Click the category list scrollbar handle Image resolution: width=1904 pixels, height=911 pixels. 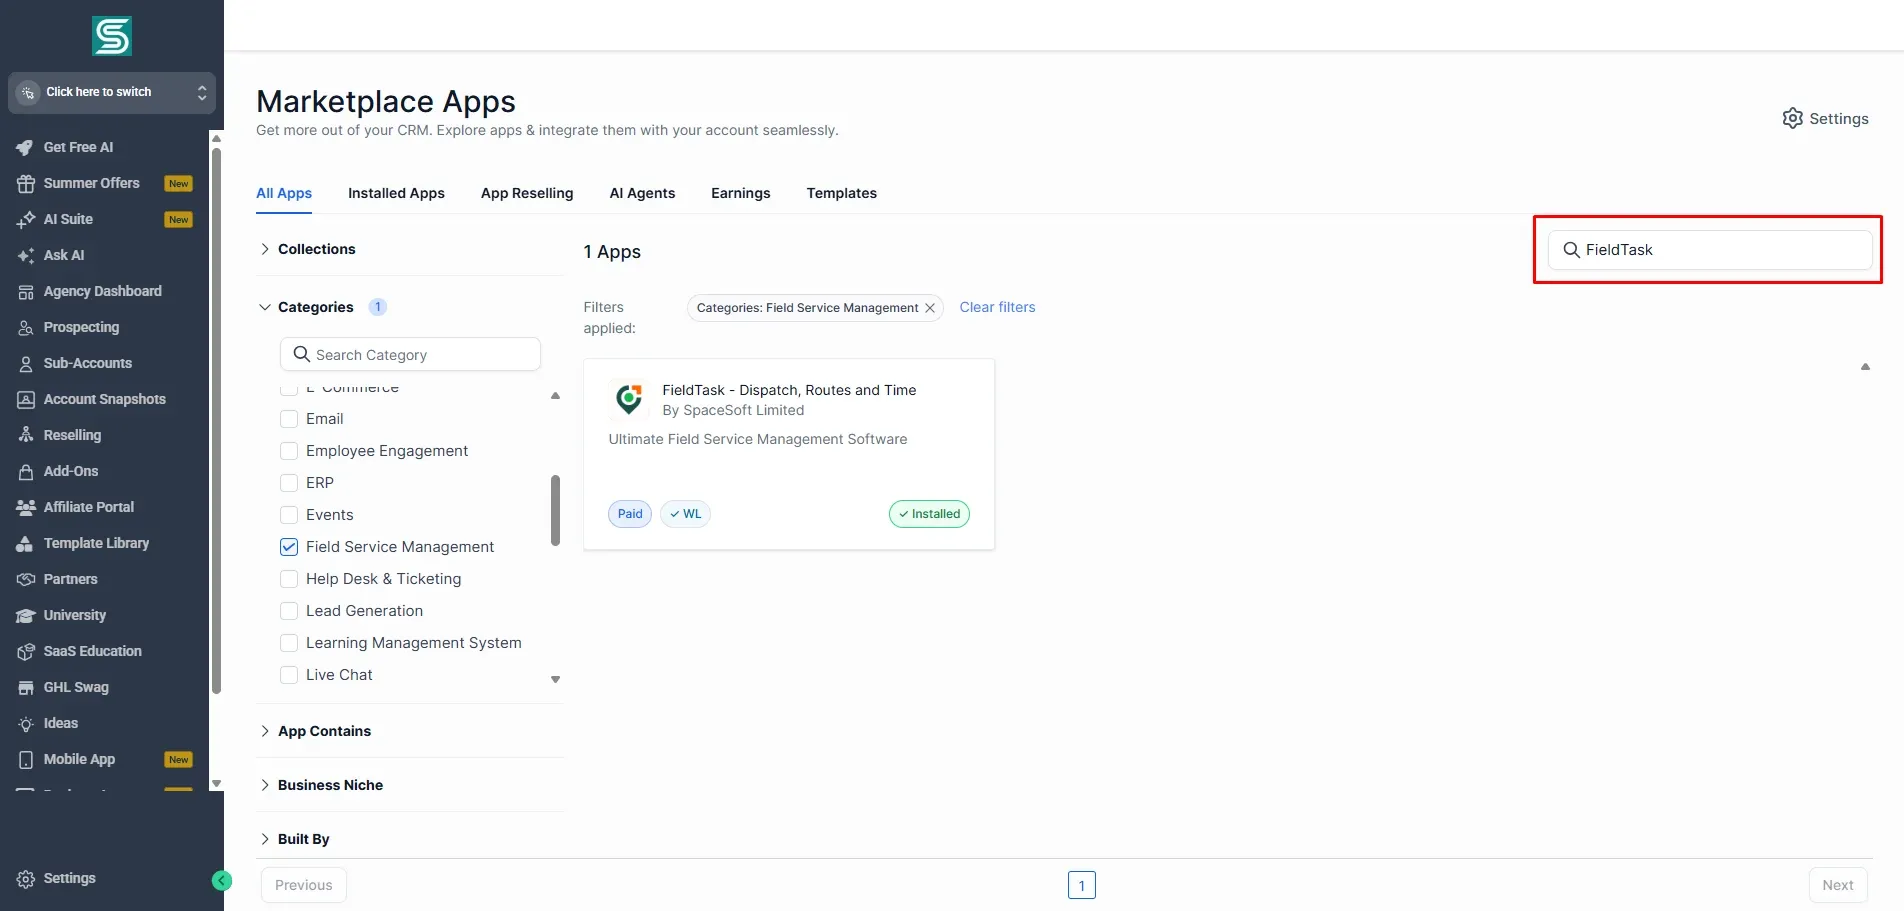click(556, 510)
